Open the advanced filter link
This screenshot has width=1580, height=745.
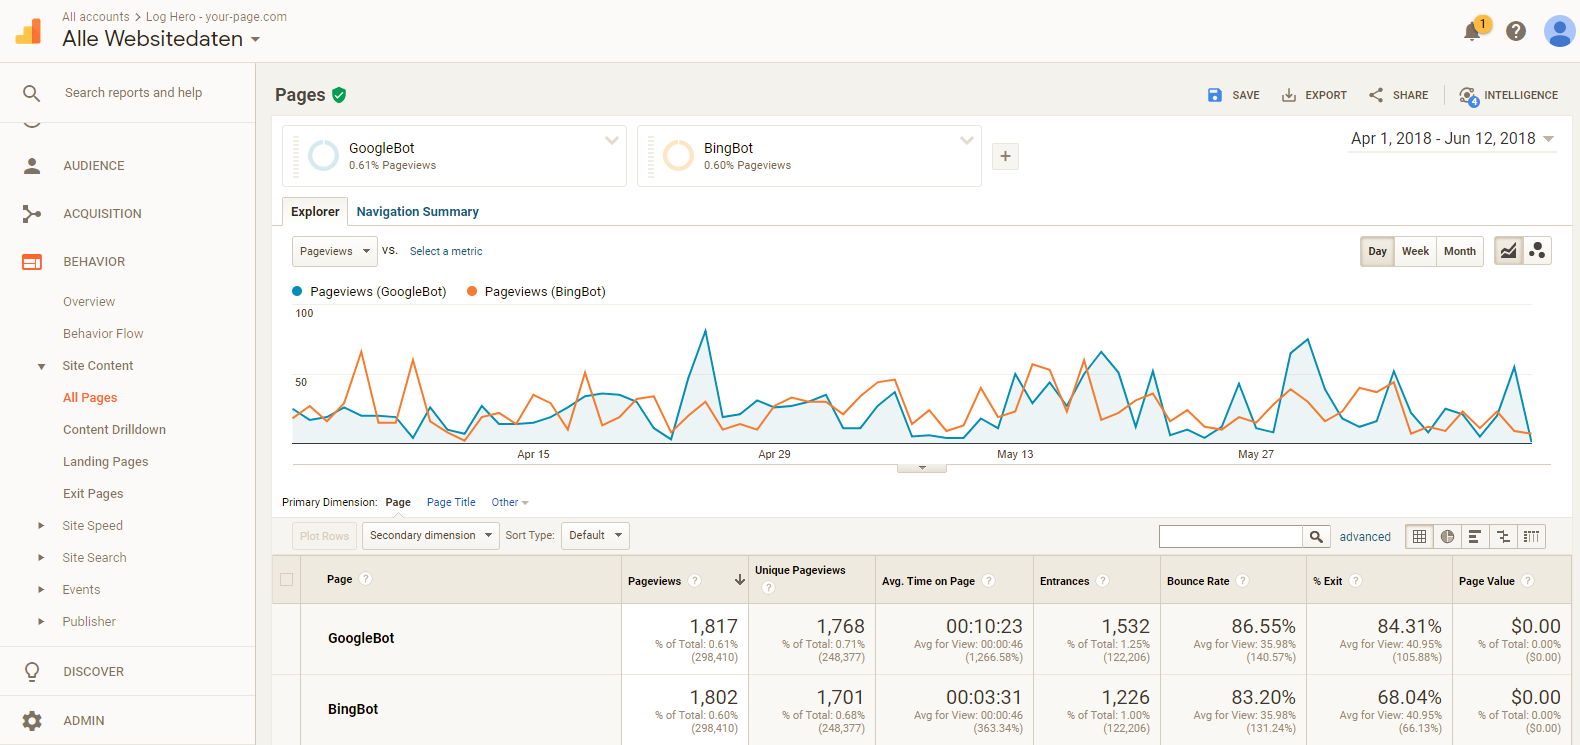click(1365, 537)
